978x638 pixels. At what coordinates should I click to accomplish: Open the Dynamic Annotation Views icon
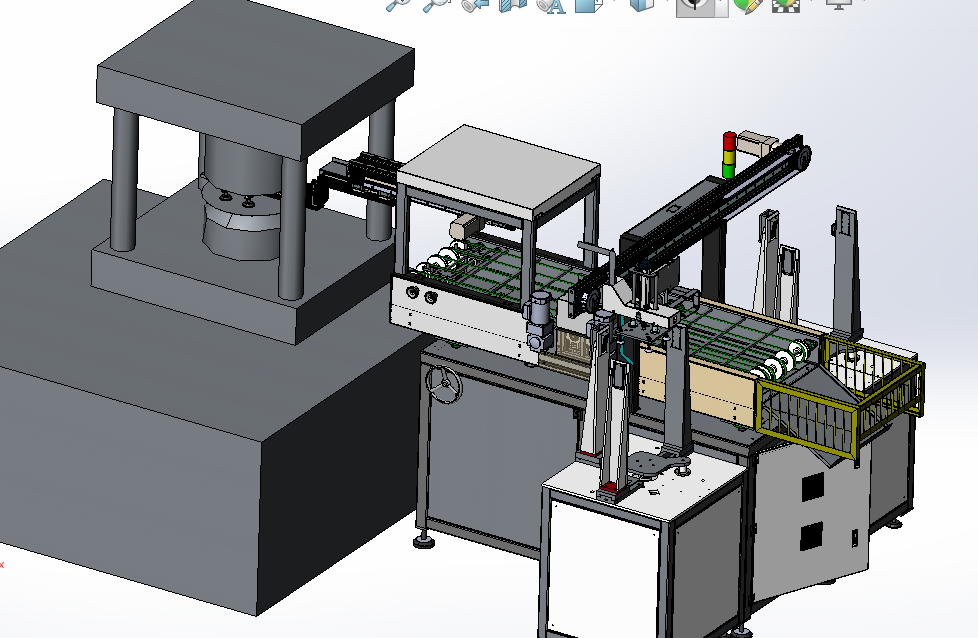(x=551, y=5)
